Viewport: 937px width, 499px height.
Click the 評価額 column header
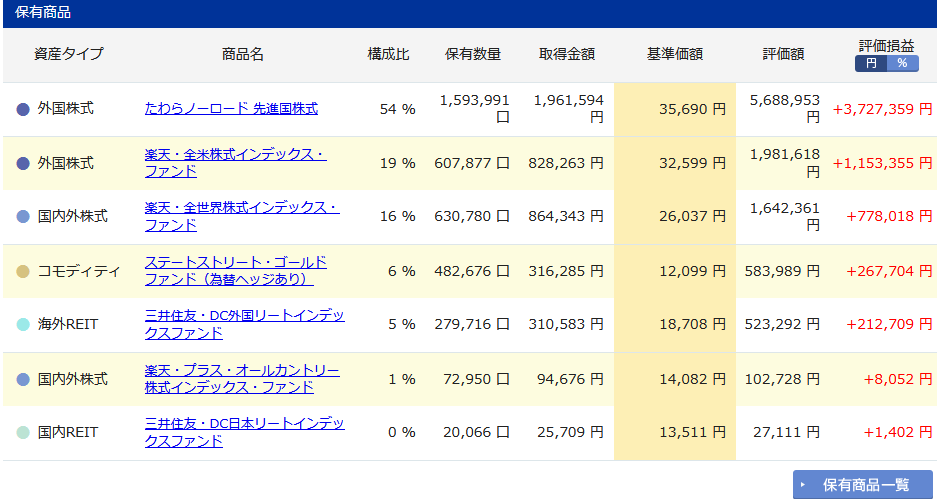click(783, 54)
